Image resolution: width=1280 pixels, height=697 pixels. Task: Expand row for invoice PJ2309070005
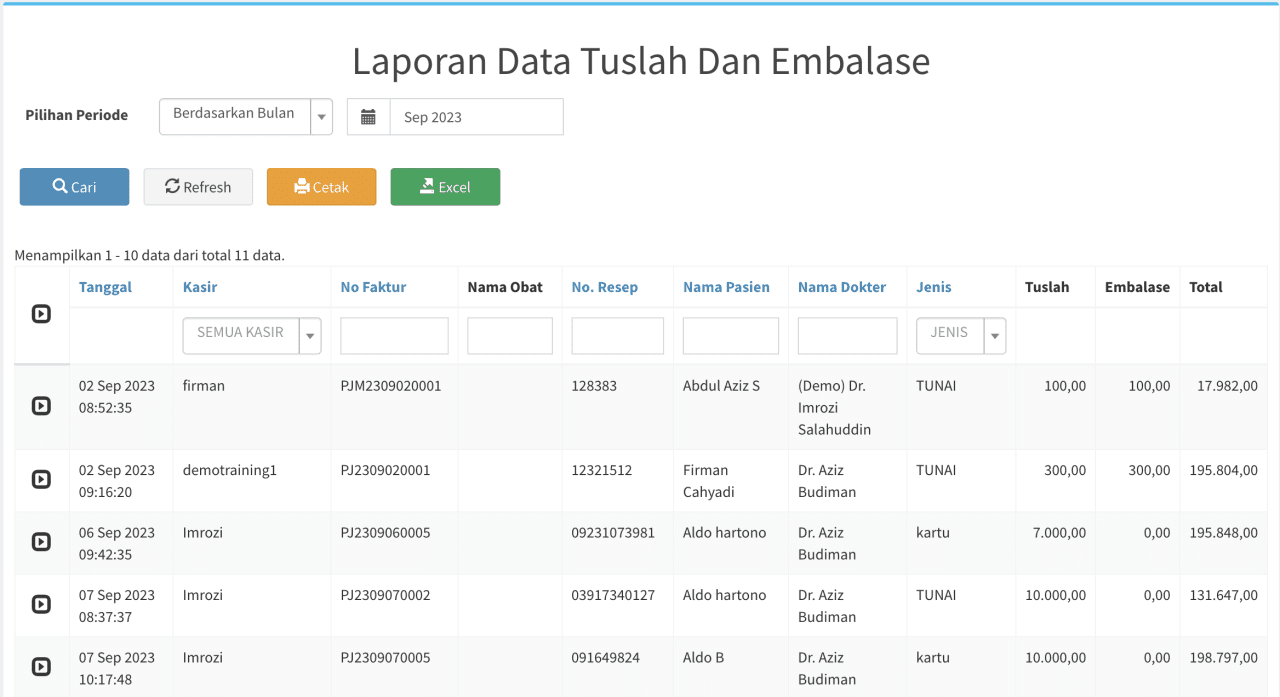click(41, 667)
